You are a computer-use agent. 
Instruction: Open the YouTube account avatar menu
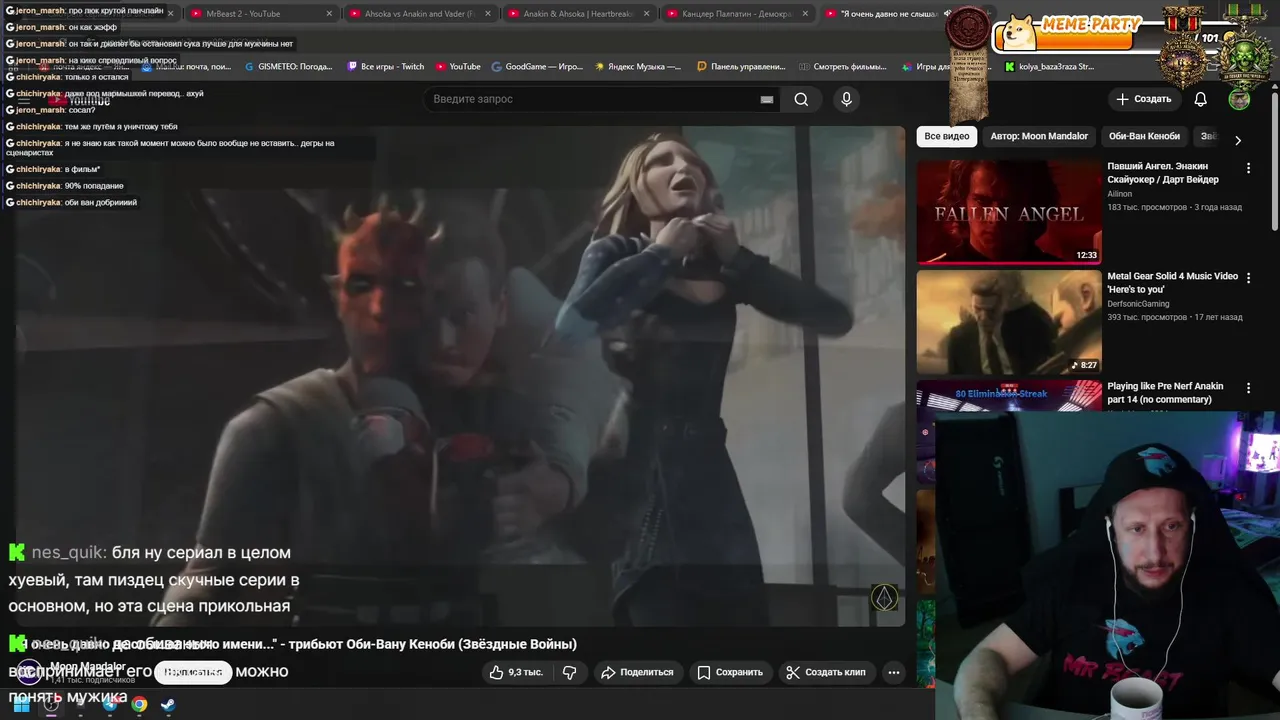[x=1239, y=99]
